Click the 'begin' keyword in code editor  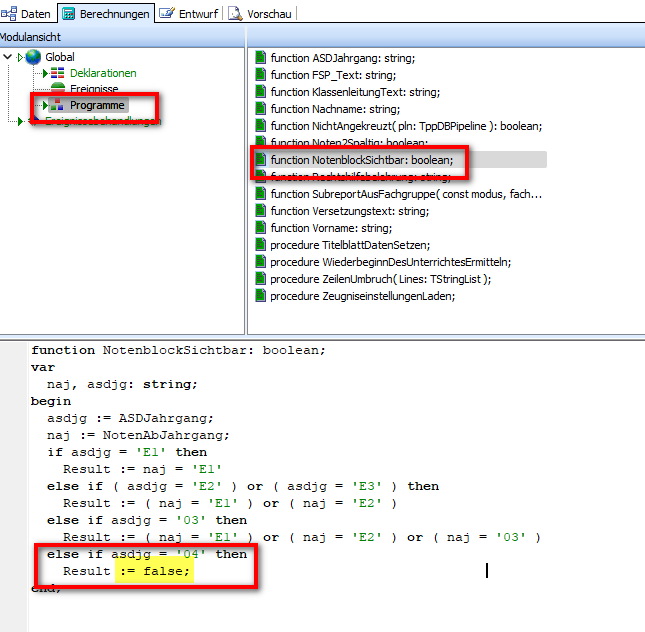pyautogui.click(x=51, y=401)
